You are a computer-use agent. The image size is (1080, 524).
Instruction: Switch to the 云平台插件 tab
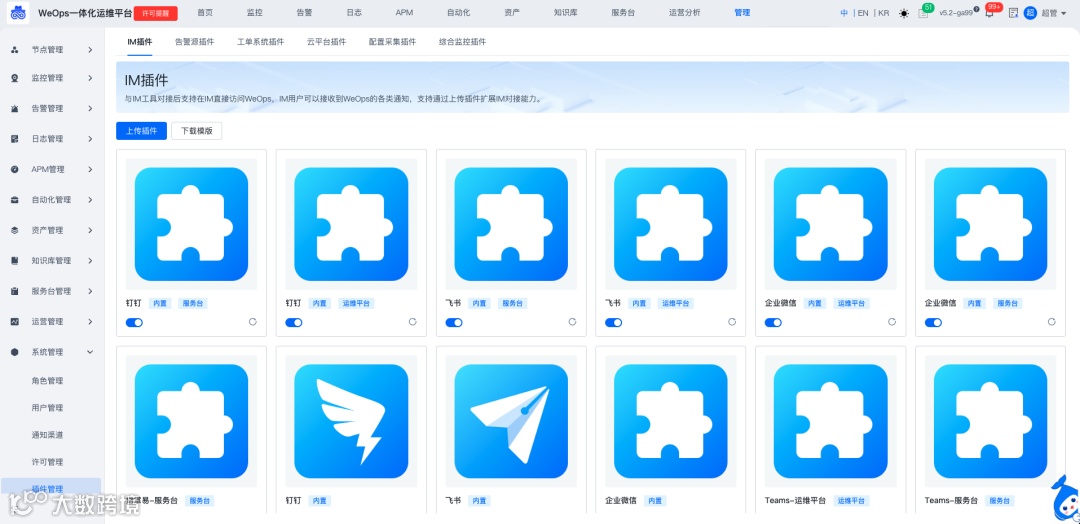[x=326, y=42]
